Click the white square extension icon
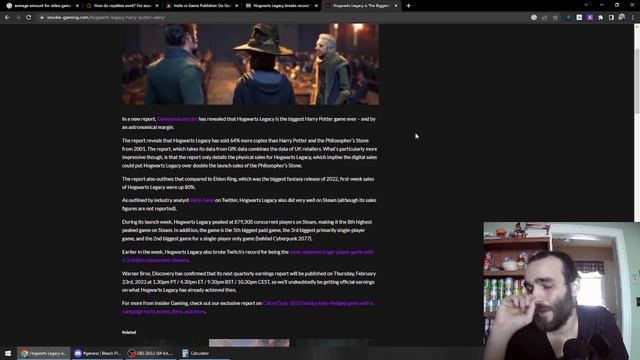The image size is (640, 360). (x=579, y=18)
